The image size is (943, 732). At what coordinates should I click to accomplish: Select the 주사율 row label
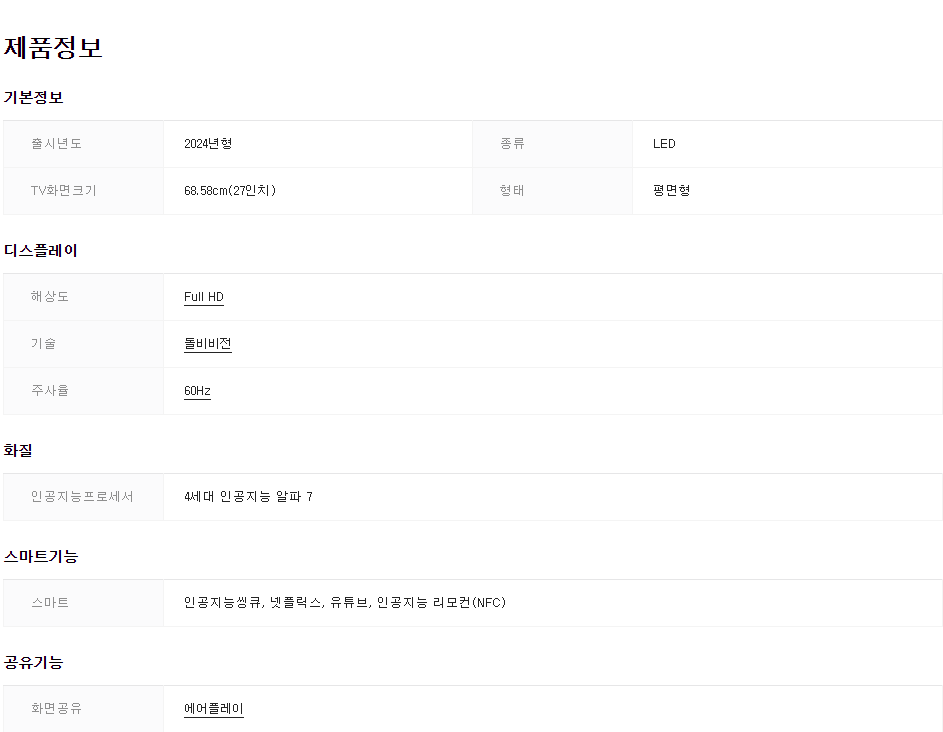coord(50,391)
